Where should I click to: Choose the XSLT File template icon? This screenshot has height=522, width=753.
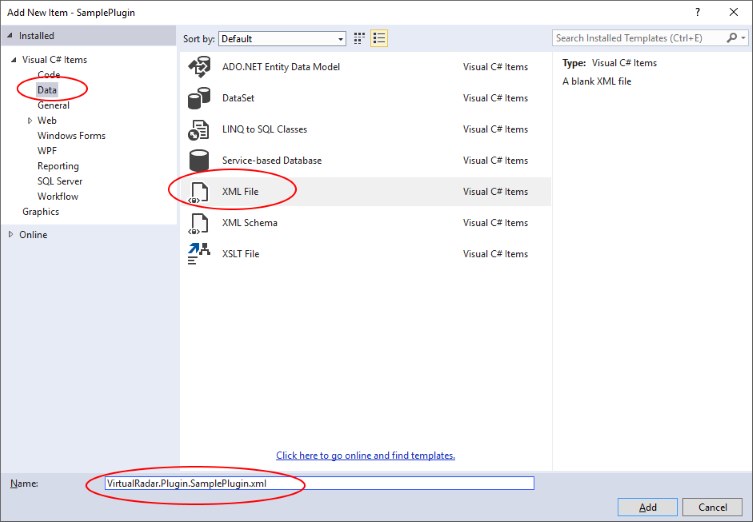coord(199,254)
